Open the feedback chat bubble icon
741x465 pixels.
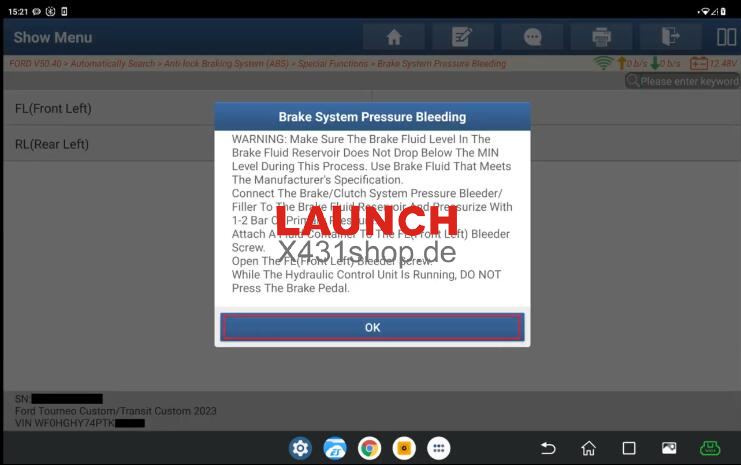pos(532,37)
